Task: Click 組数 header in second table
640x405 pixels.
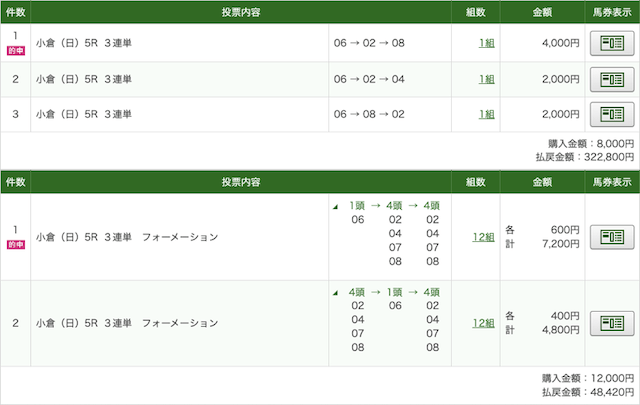Action: 476,182
